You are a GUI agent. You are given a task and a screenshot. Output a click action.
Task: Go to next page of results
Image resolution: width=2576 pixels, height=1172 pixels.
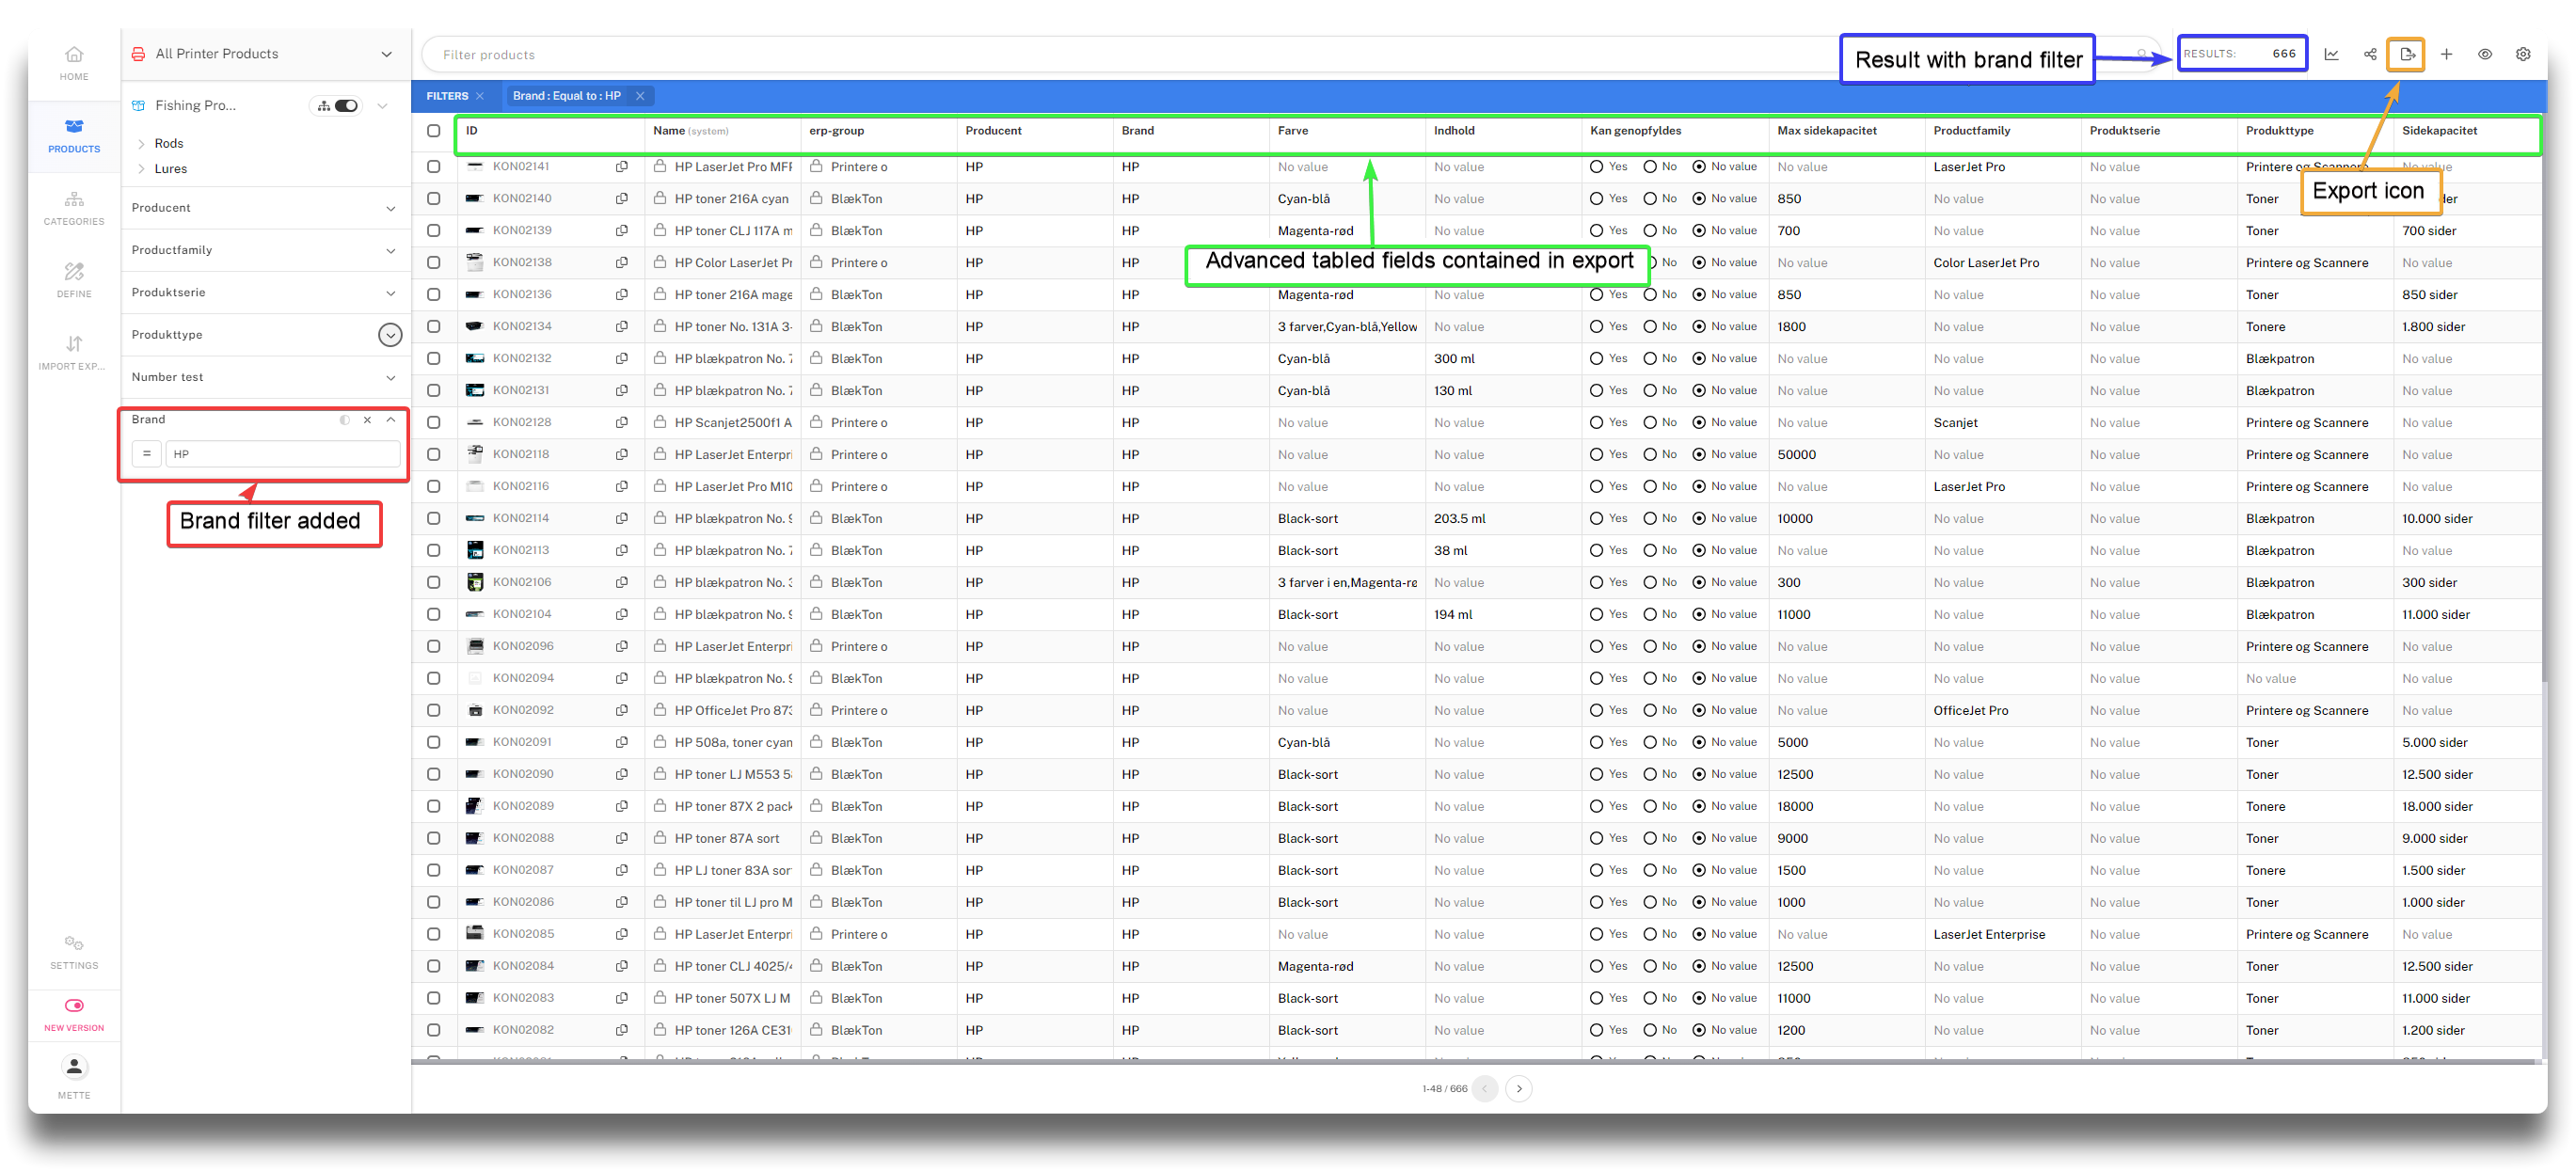coord(1518,1088)
